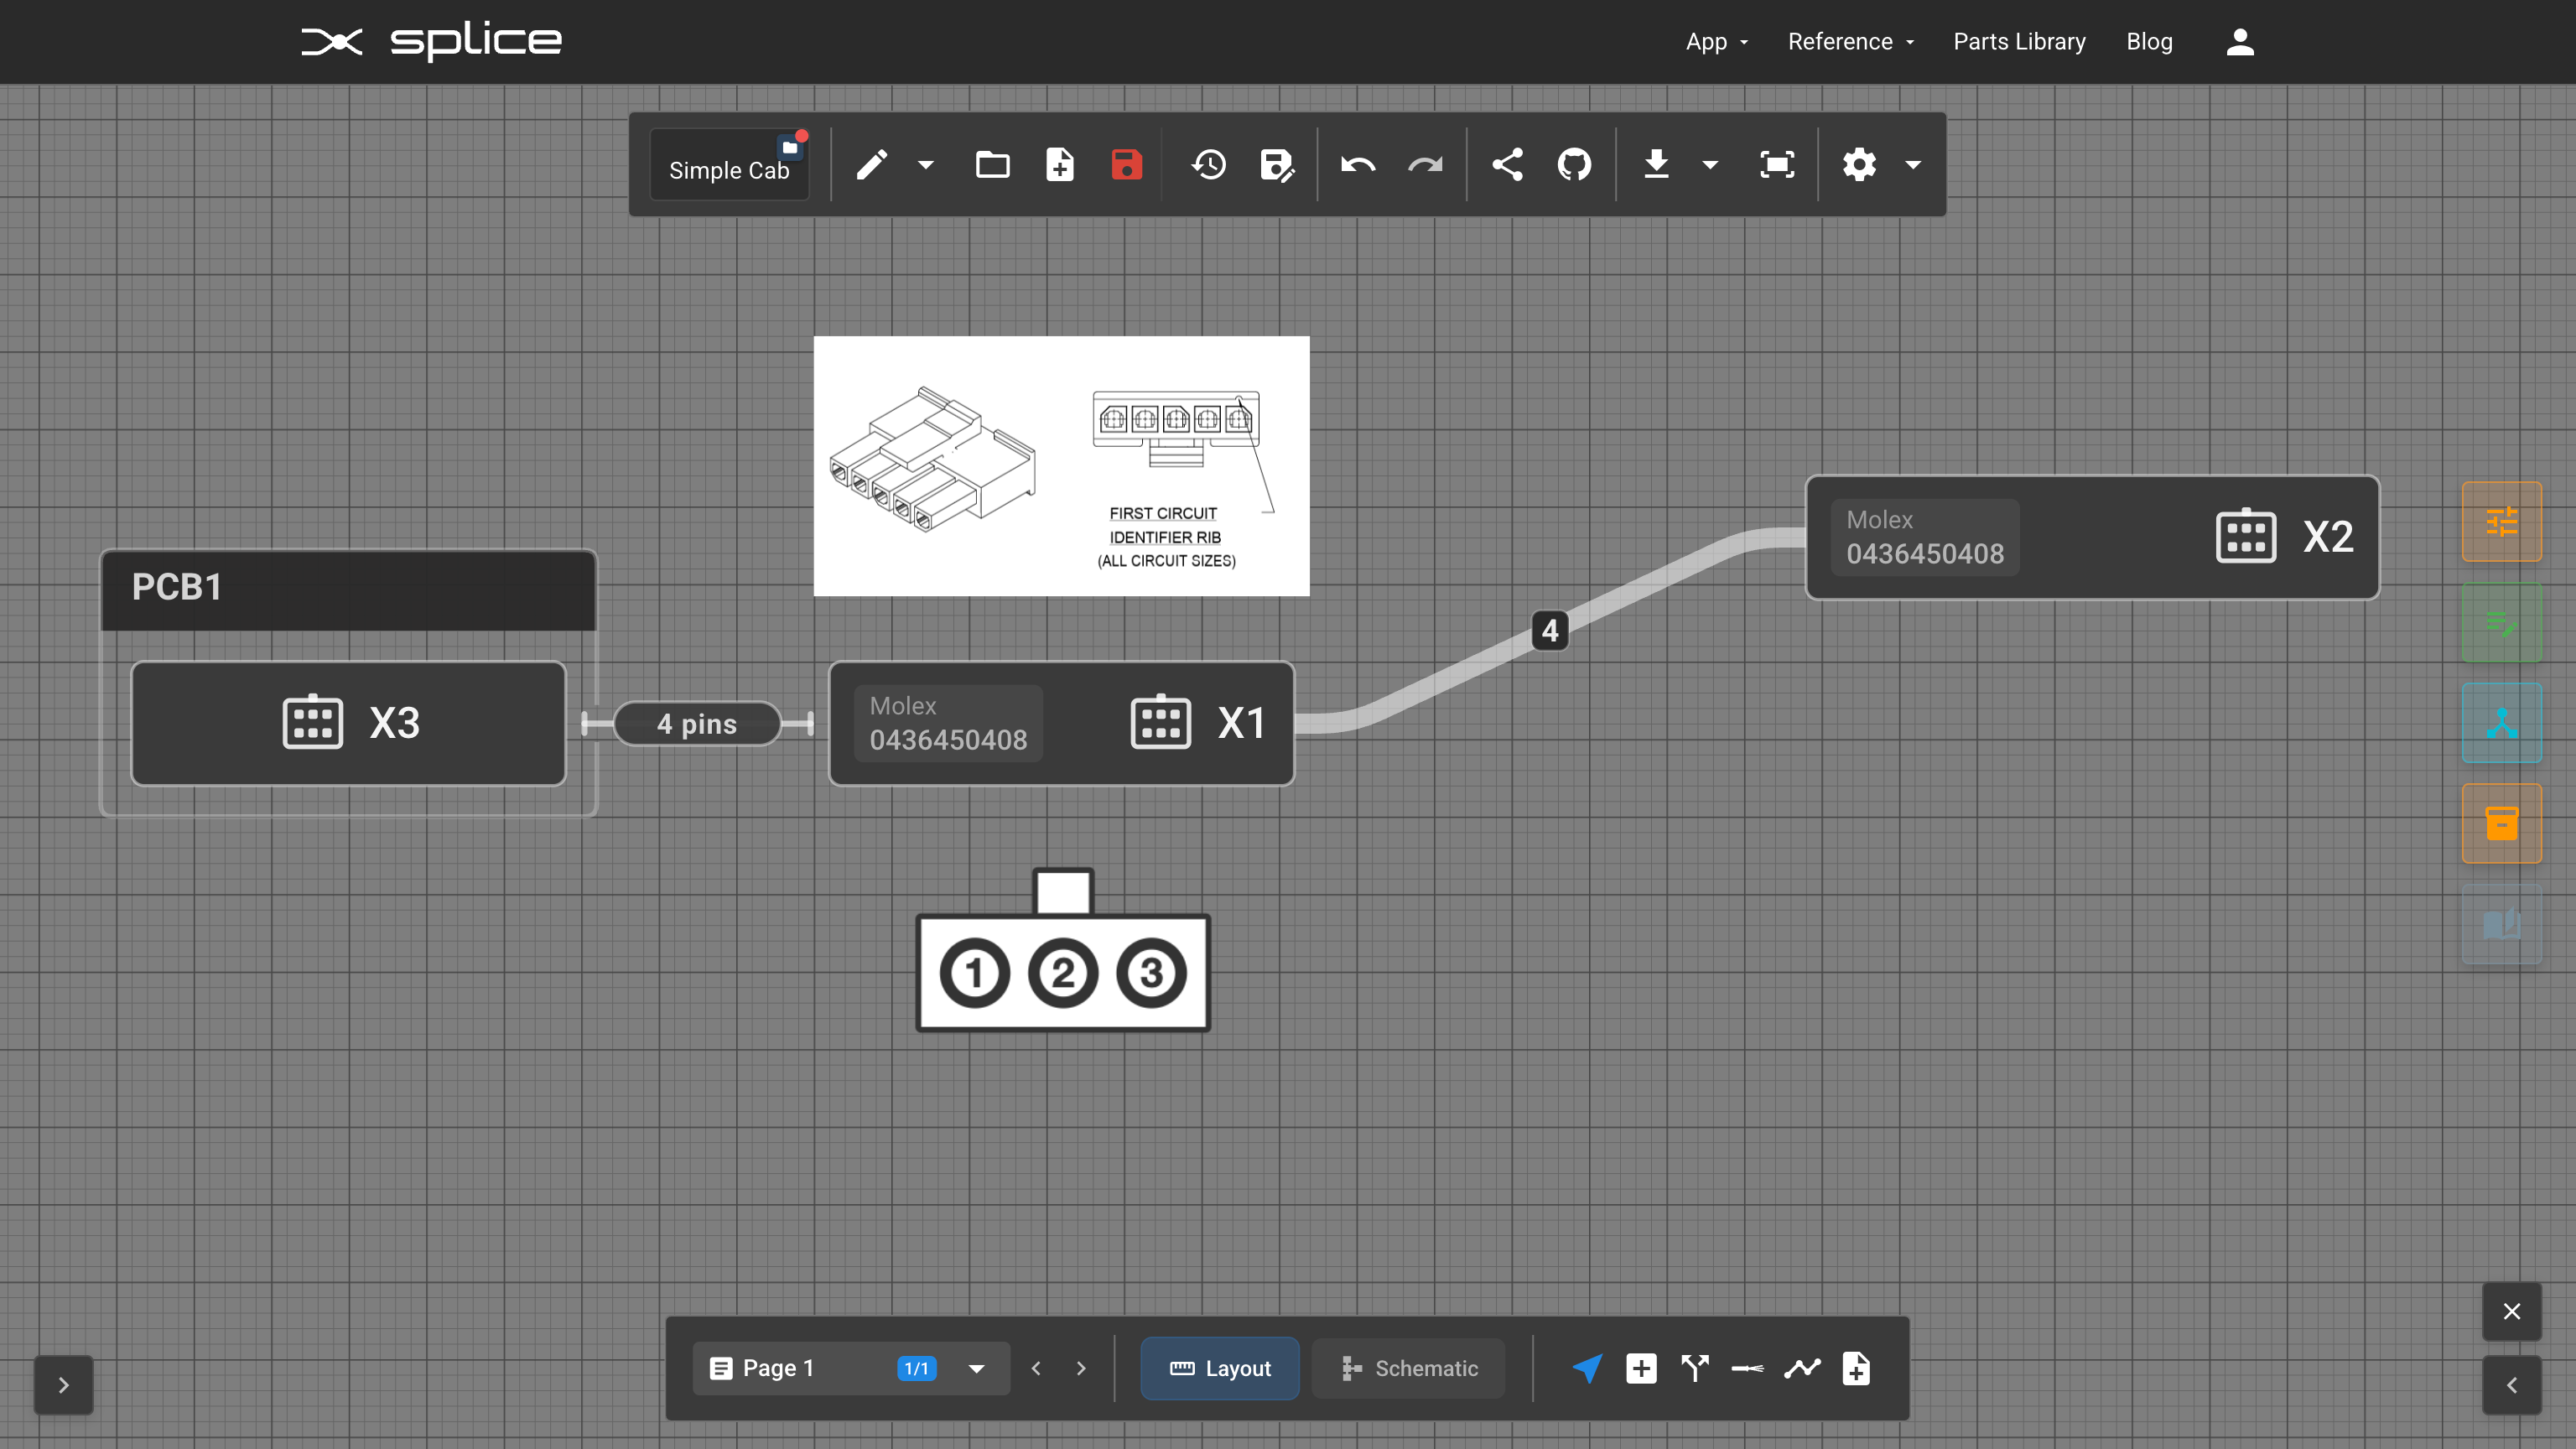Switch to Schematic view
Image resolution: width=2576 pixels, height=1449 pixels.
point(1409,1368)
